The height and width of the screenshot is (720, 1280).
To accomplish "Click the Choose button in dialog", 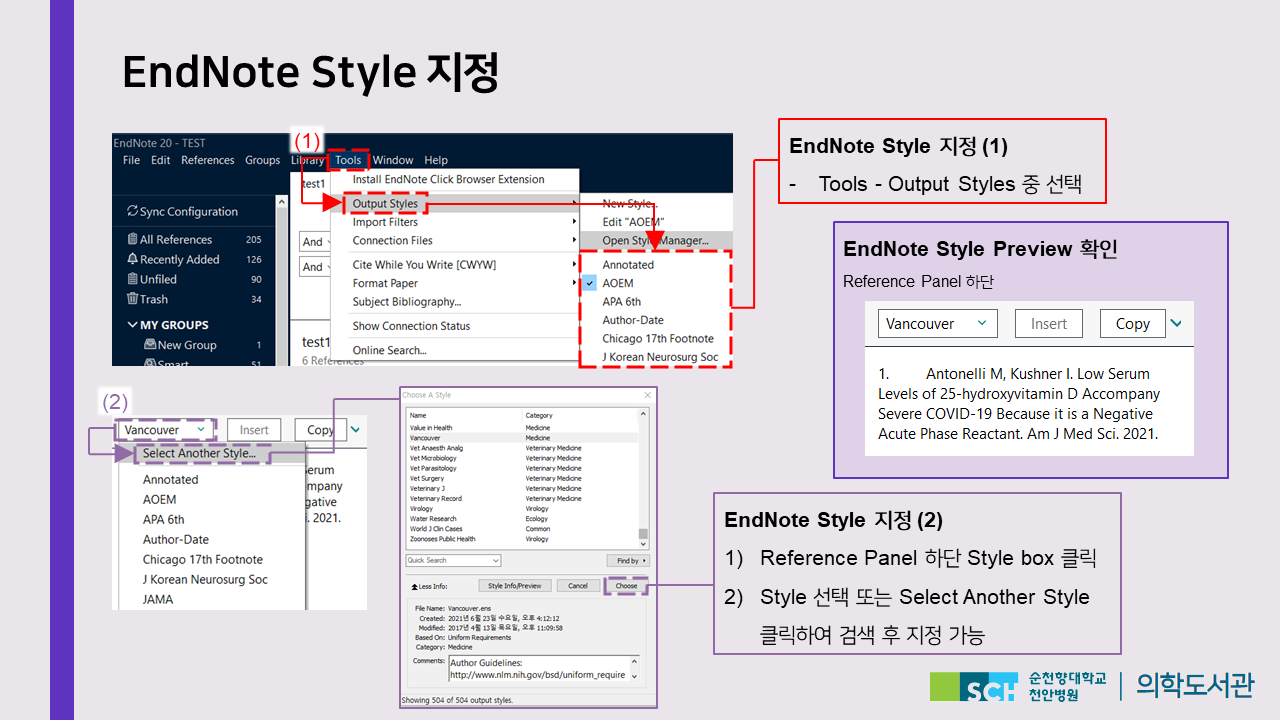I will tap(627, 586).
